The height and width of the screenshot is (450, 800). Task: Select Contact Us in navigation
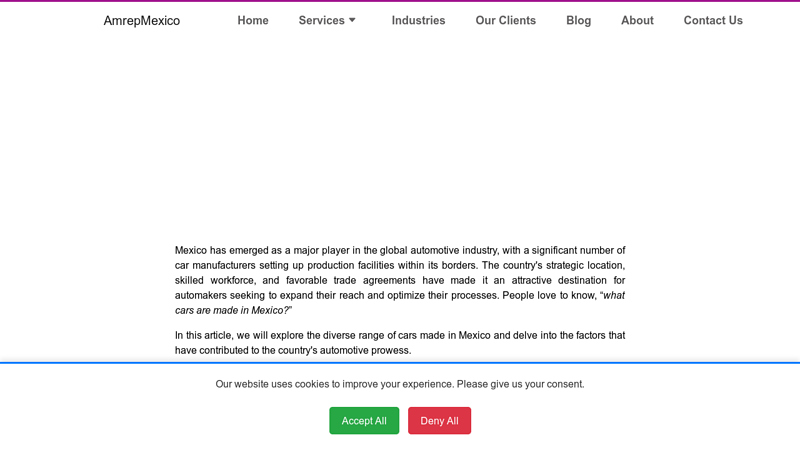713,20
